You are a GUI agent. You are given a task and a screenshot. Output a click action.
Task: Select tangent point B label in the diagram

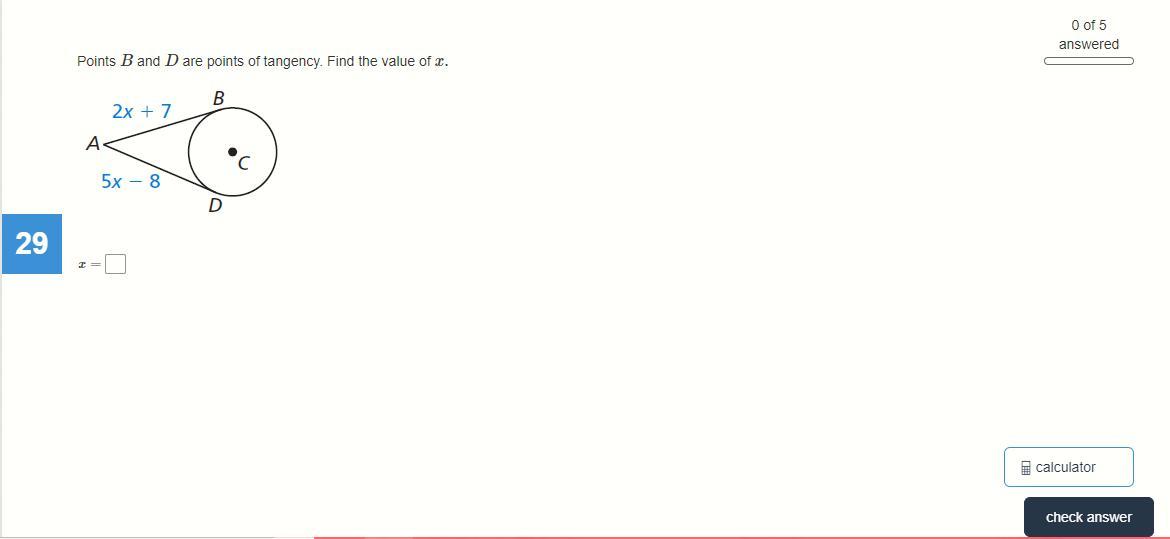click(x=219, y=98)
